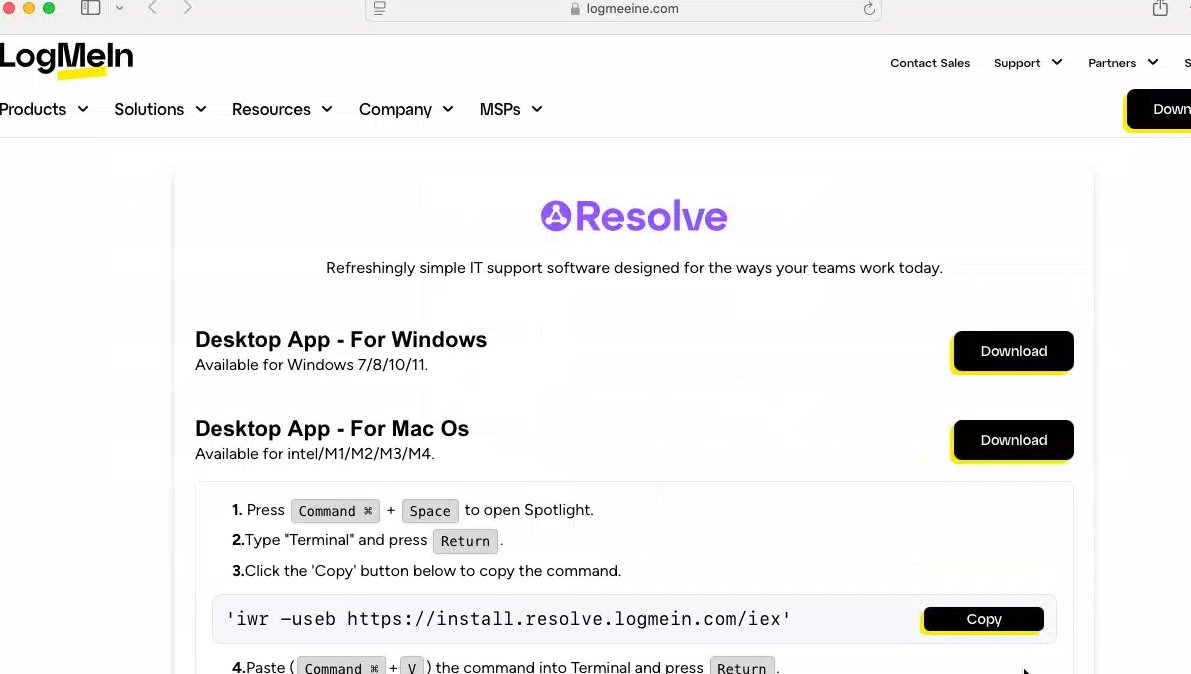Open the Products menu
The height and width of the screenshot is (674, 1191).
(33, 109)
